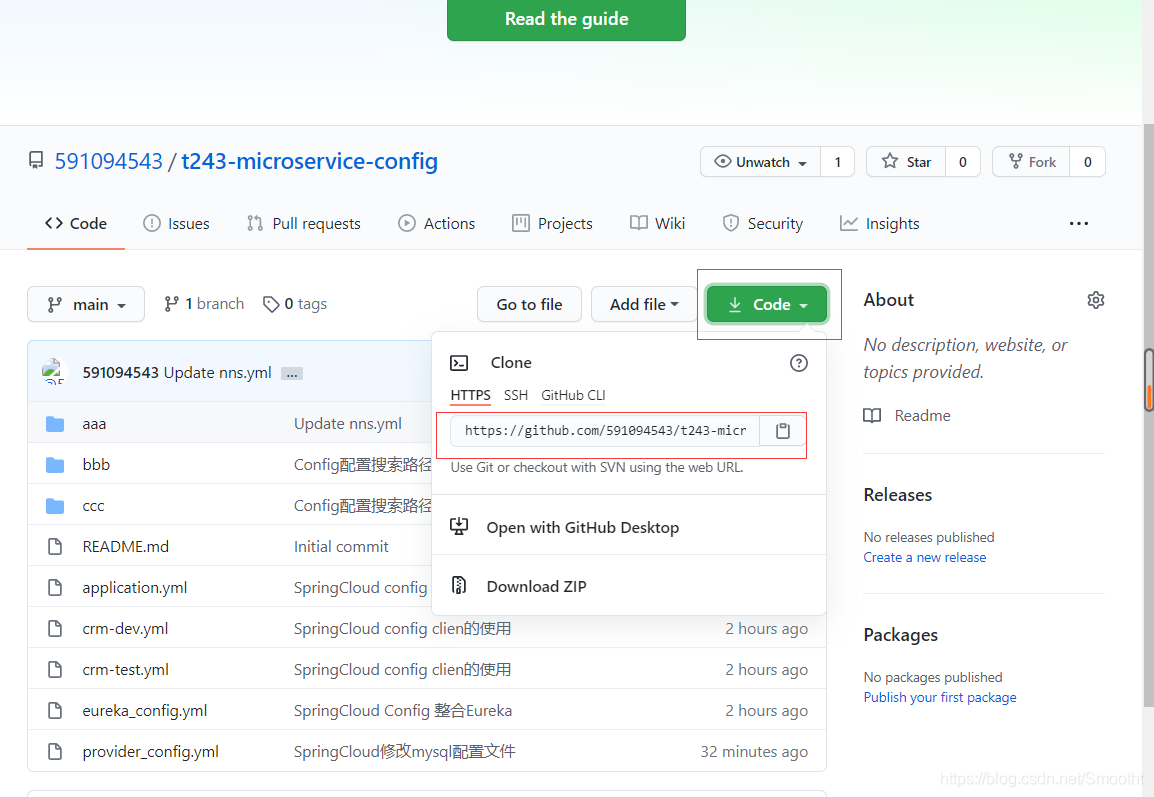This screenshot has height=797, width=1154.
Task: Open the Wiki tab
Action: pos(657,224)
